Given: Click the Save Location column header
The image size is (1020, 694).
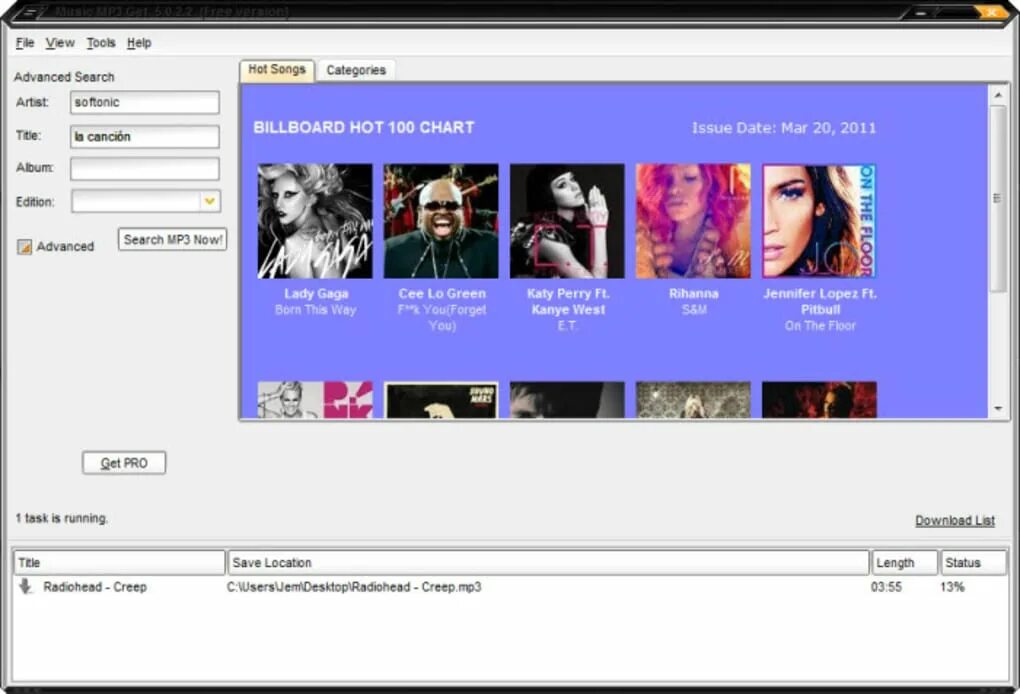Looking at the screenshot, I should pyautogui.click(x=548, y=563).
